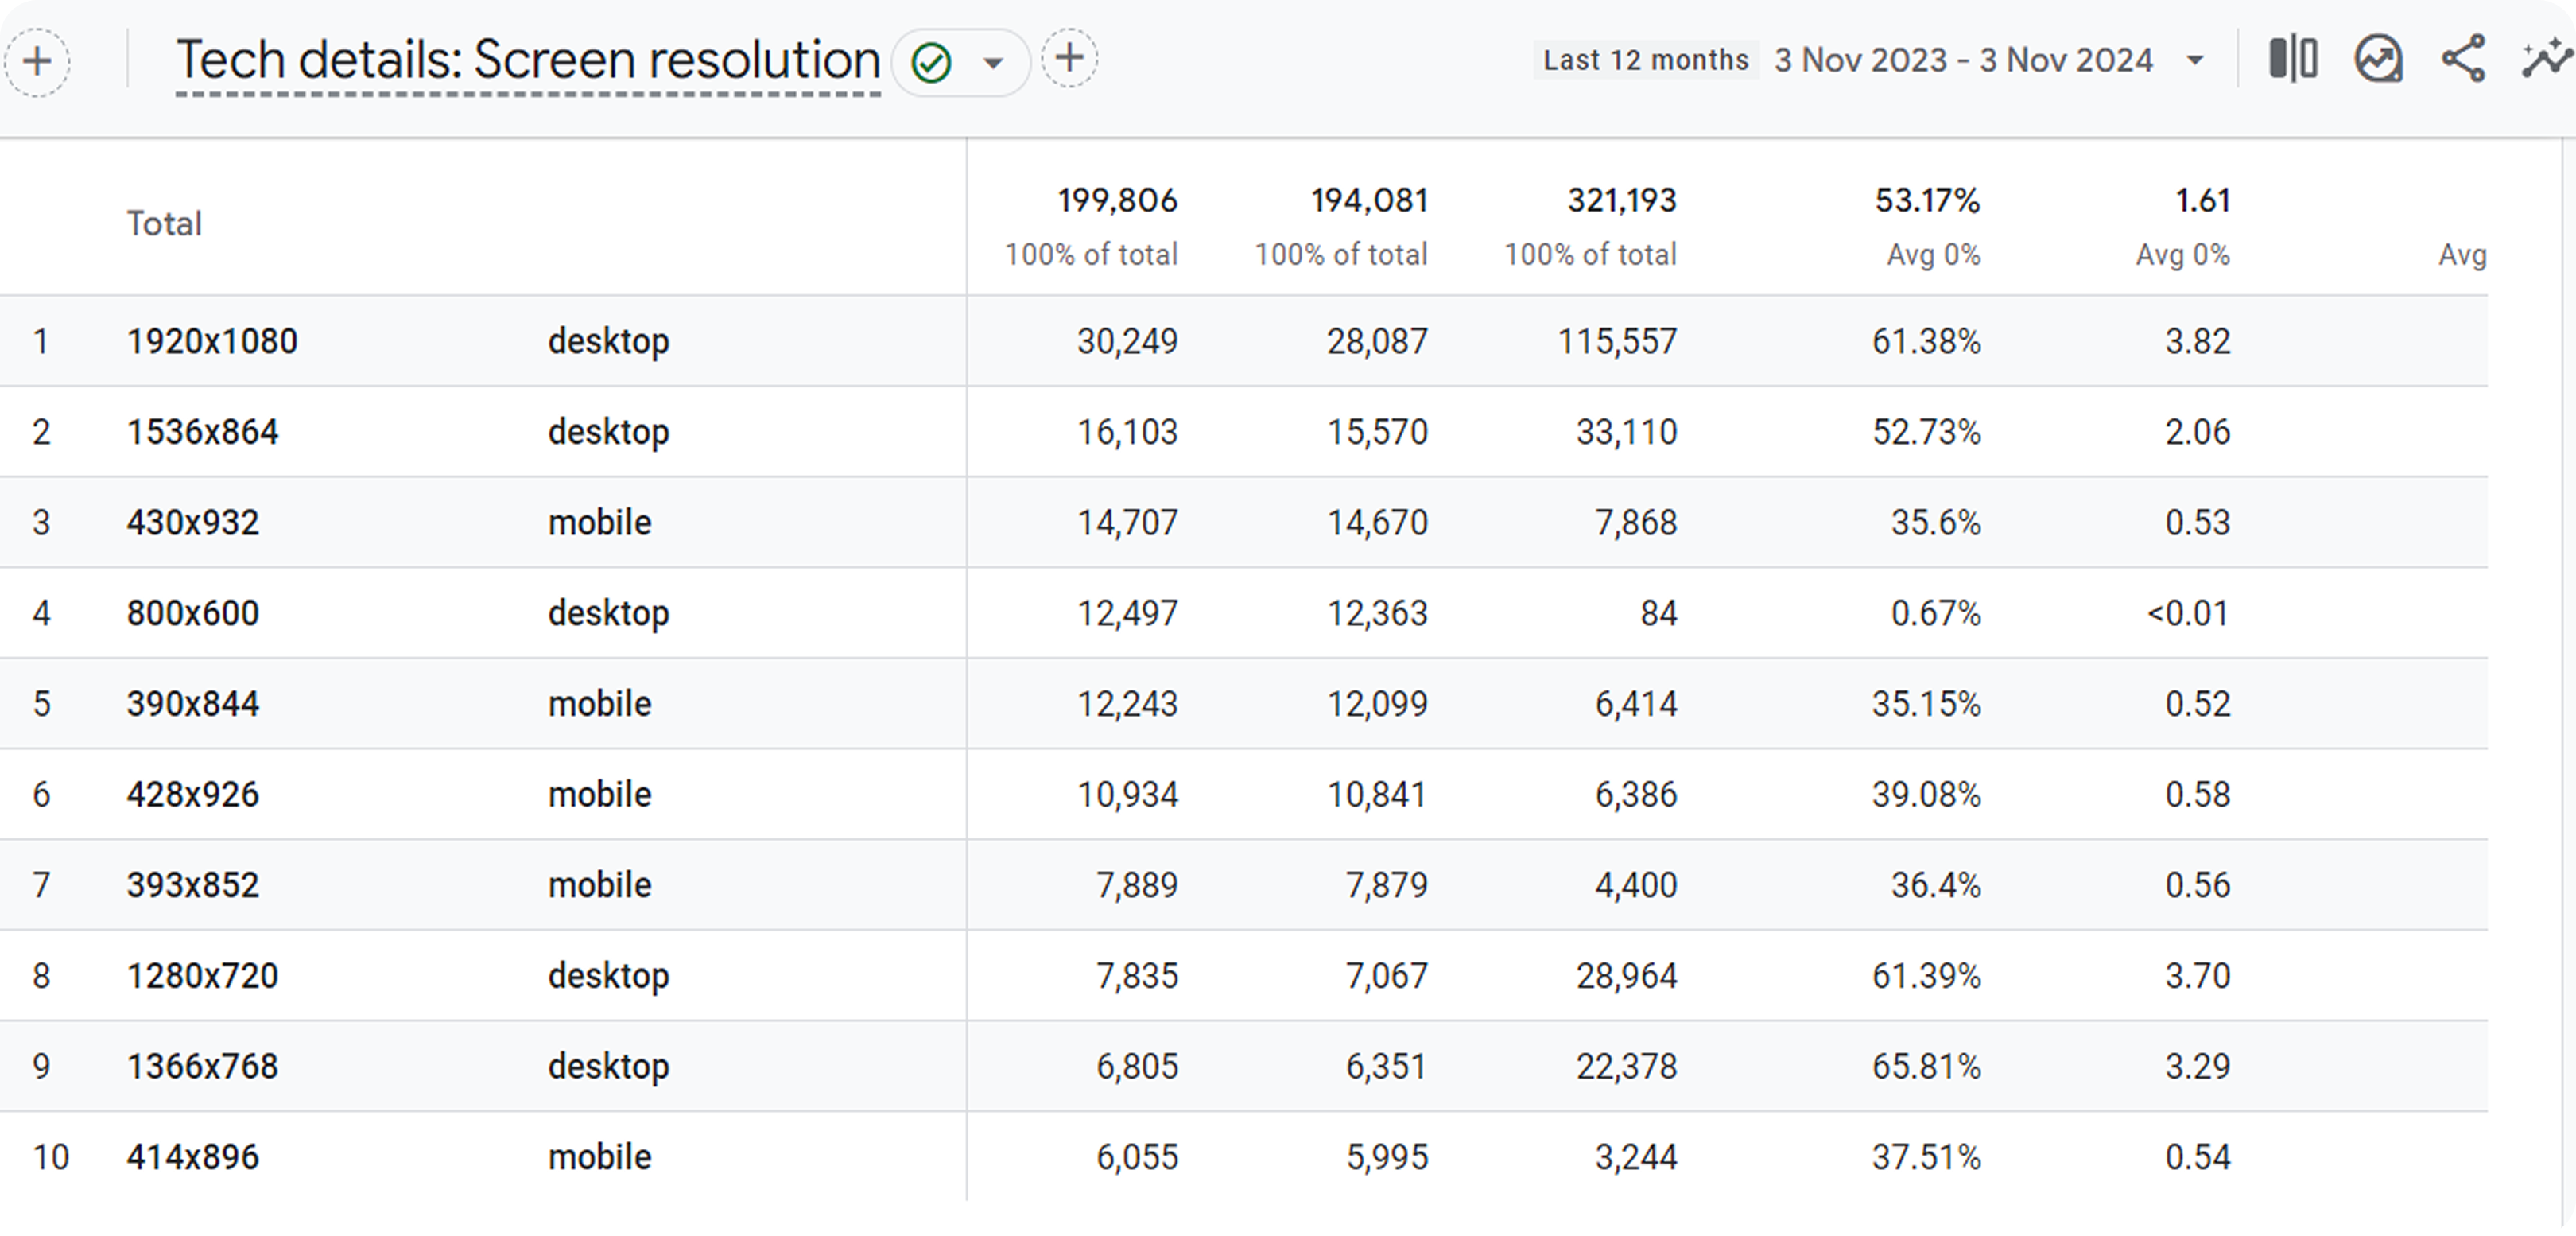This screenshot has height=1236, width=2576.
Task: Click the value 30,249 in row 1
Action: pos(1127,341)
